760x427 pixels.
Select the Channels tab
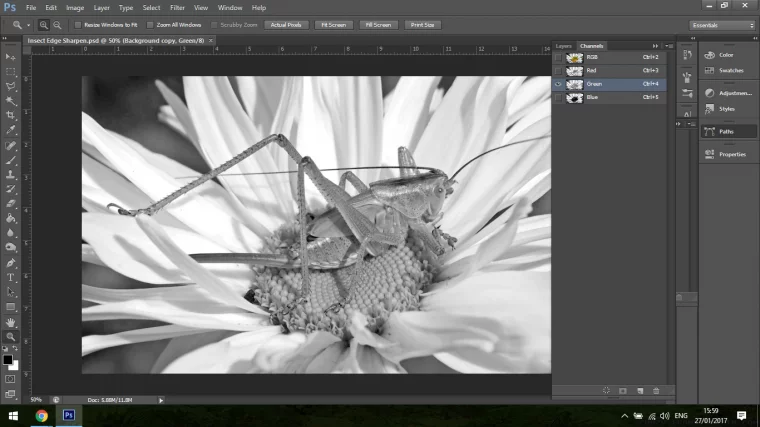(x=591, y=46)
